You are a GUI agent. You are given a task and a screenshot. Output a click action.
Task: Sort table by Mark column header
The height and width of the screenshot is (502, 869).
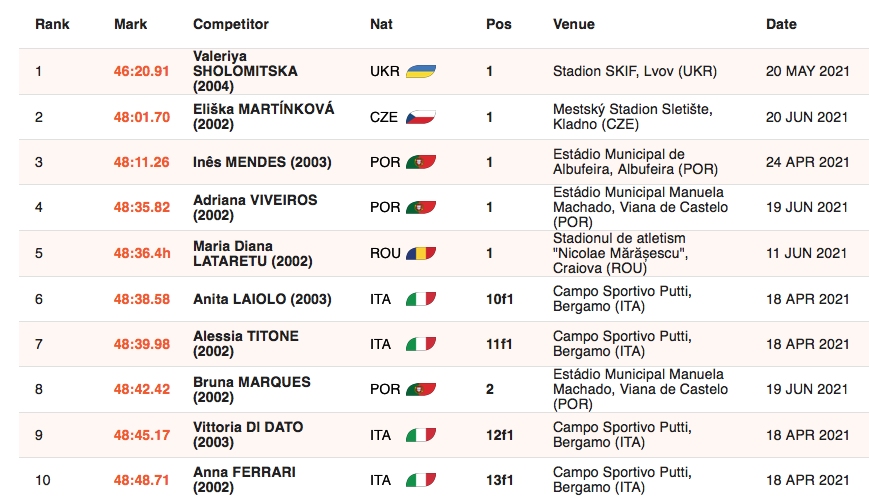(131, 24)
